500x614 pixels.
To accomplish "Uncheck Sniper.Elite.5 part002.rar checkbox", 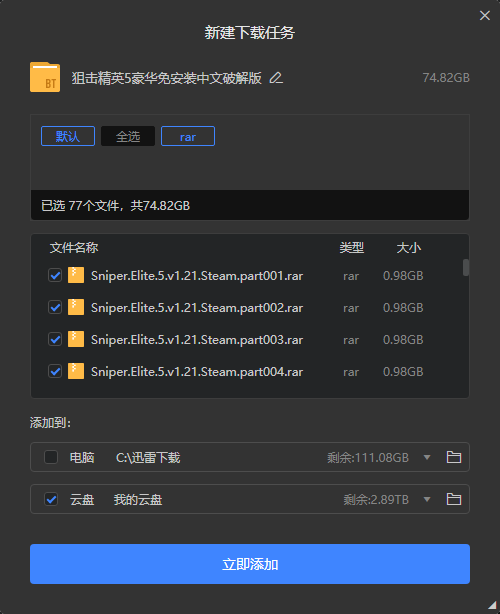I will pyautogui.click(x=55, y=307).
